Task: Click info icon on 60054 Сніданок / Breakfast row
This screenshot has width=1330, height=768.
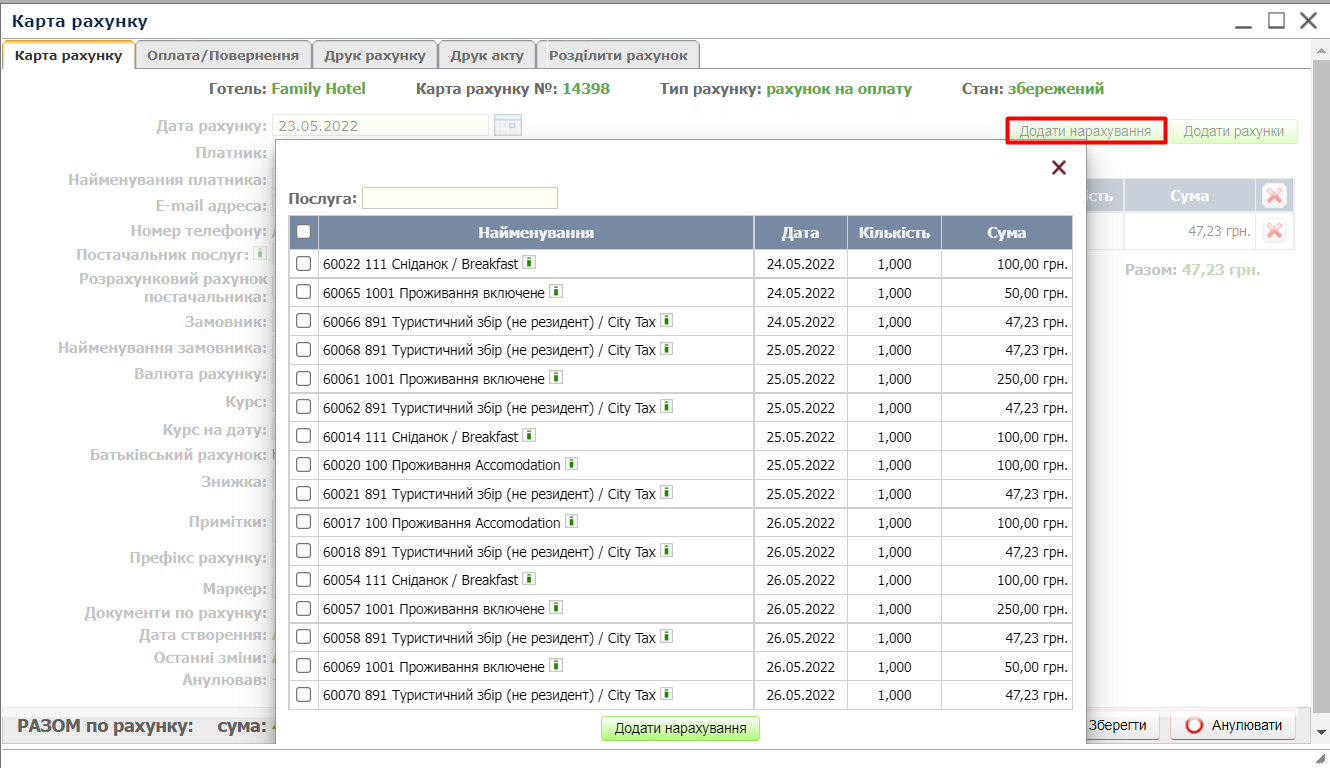Action: pyautogui.click(x=530, y=579)
